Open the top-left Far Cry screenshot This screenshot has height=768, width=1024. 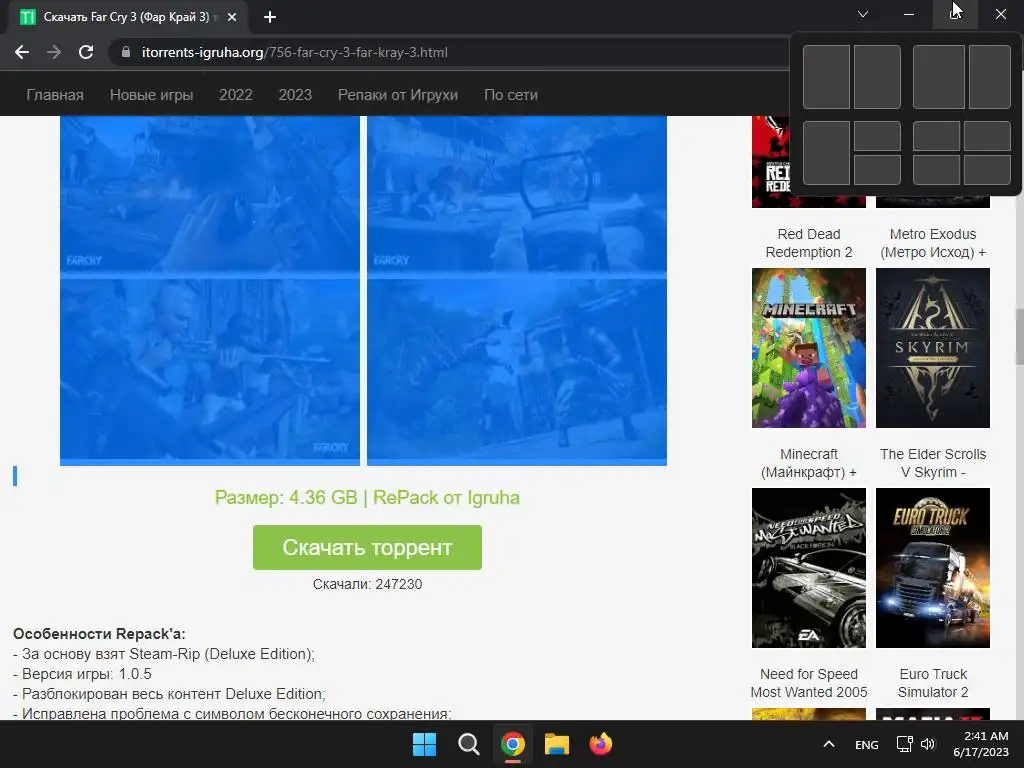point(210,194)
